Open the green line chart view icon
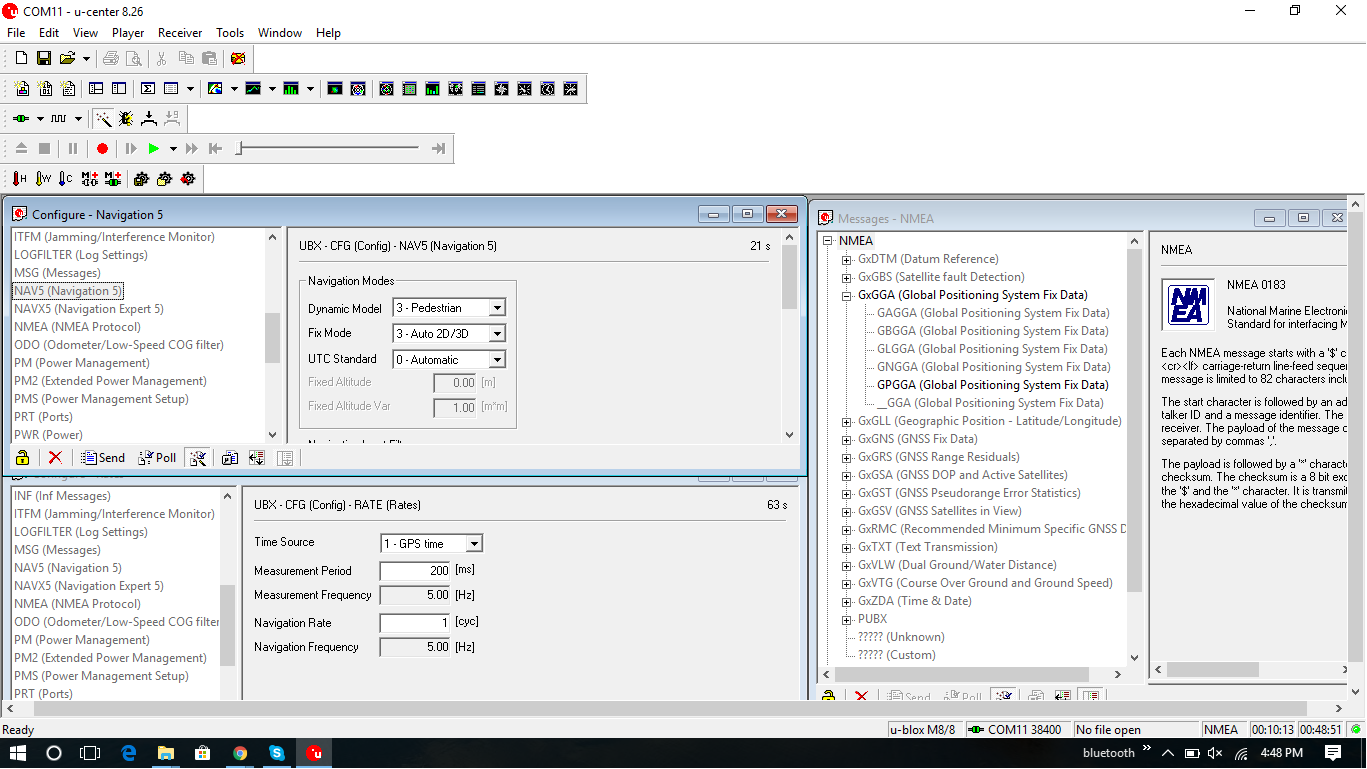 click(x=253, y=88)
